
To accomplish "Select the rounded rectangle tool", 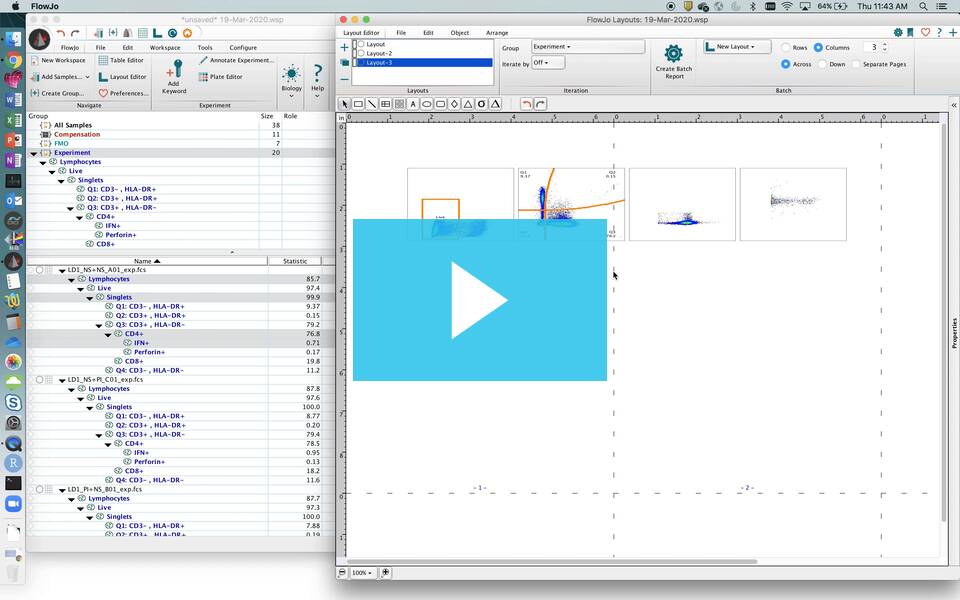I will coord(440,104).
